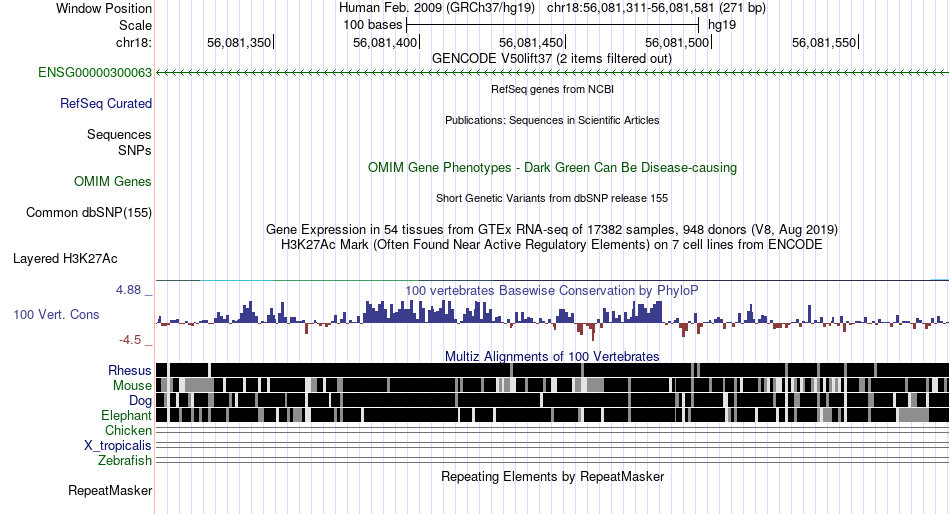This screenshot has width=950, height=514.
Task: Select the OMIM Genes track label
Action: (x=113, y=181)
